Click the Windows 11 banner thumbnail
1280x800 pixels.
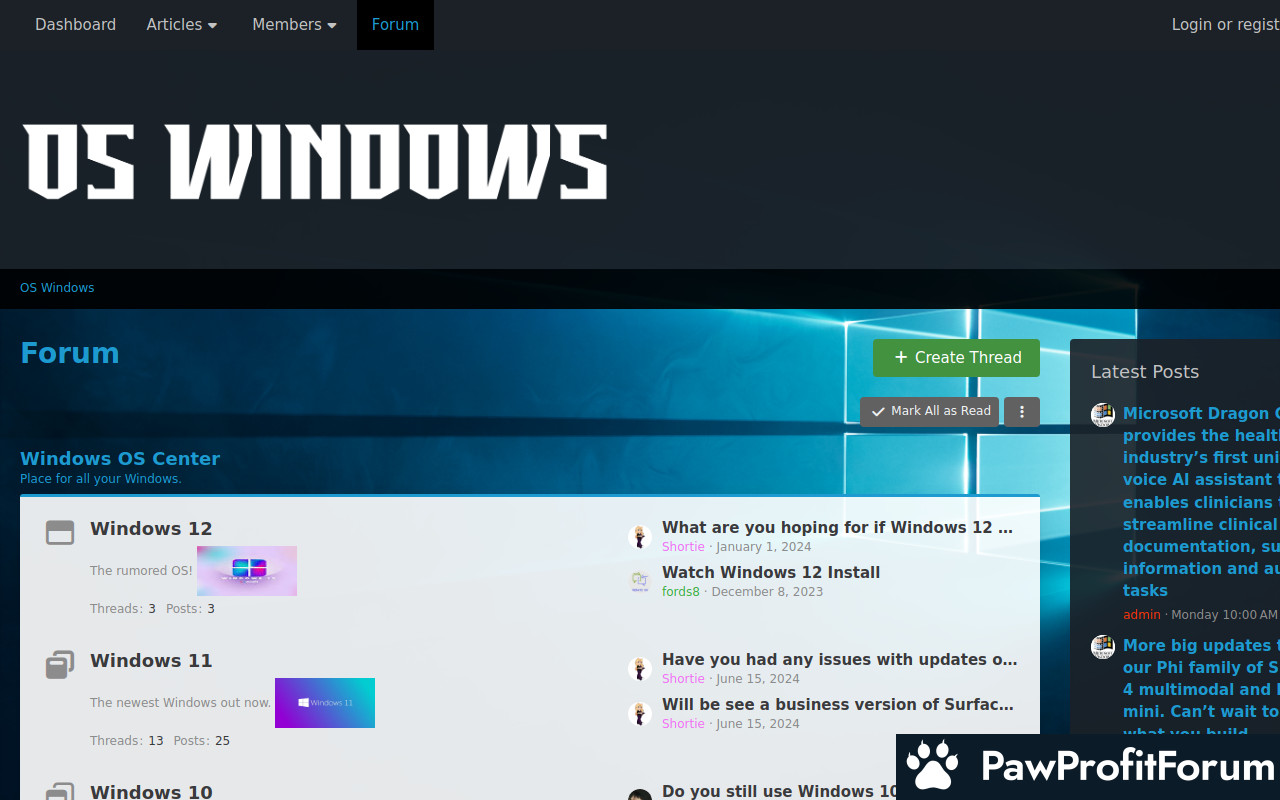pyautogui.click(x=325, y=703)
